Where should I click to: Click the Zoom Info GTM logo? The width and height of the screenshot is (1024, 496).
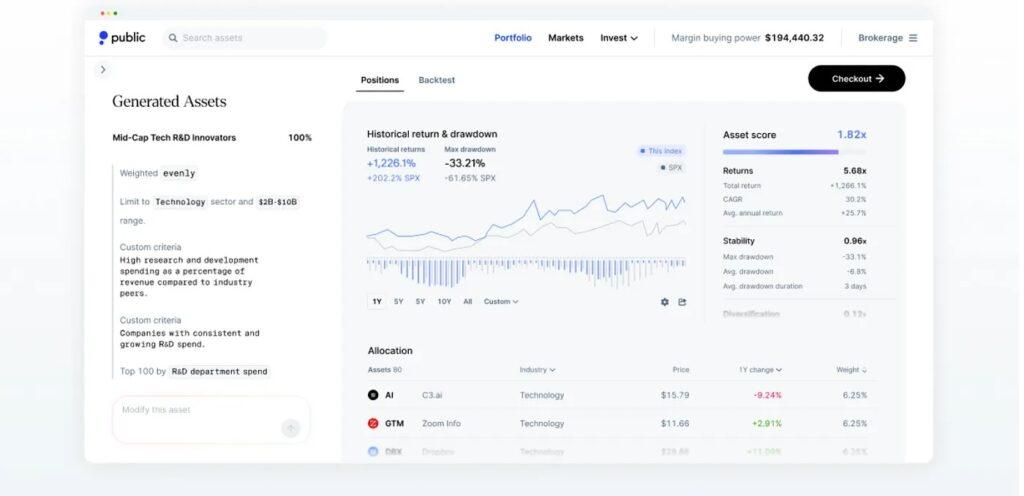[x=373, y=424]
